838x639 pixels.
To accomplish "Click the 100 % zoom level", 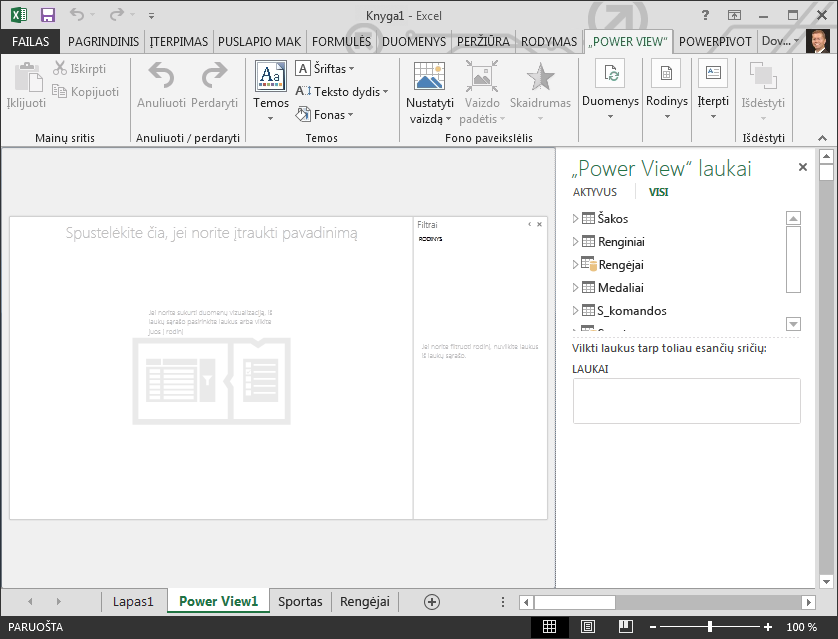I will (801, 627).
